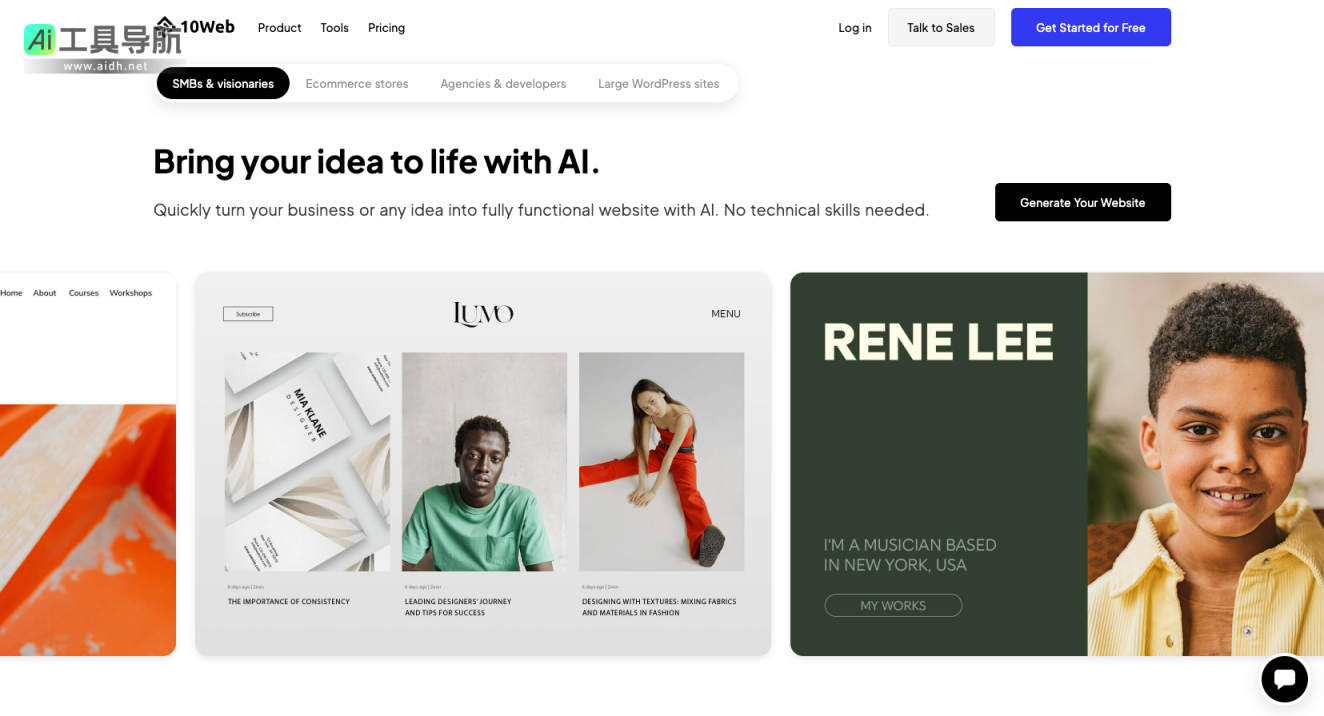
Task: Click Get Started for Free
Action: [x=1091, y=28]
